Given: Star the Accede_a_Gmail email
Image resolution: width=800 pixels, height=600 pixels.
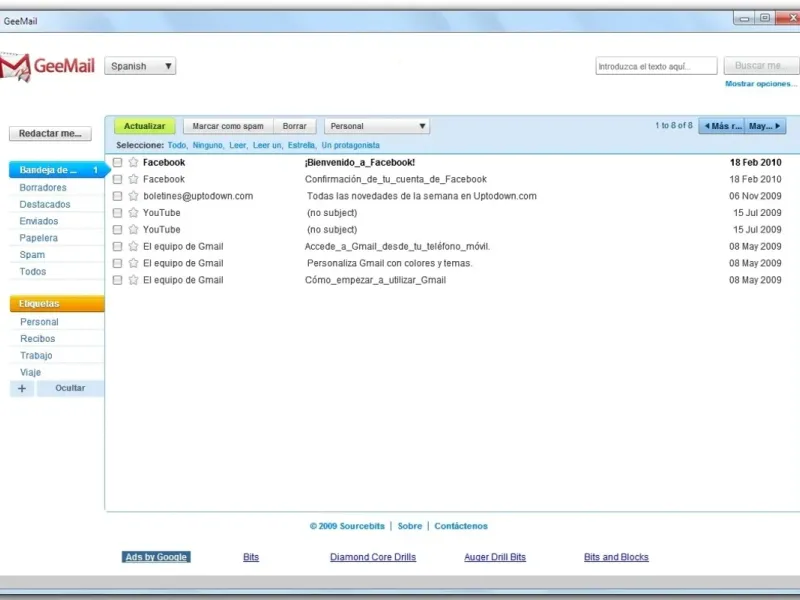Looking at the screenshot, I should click(133, 246).
